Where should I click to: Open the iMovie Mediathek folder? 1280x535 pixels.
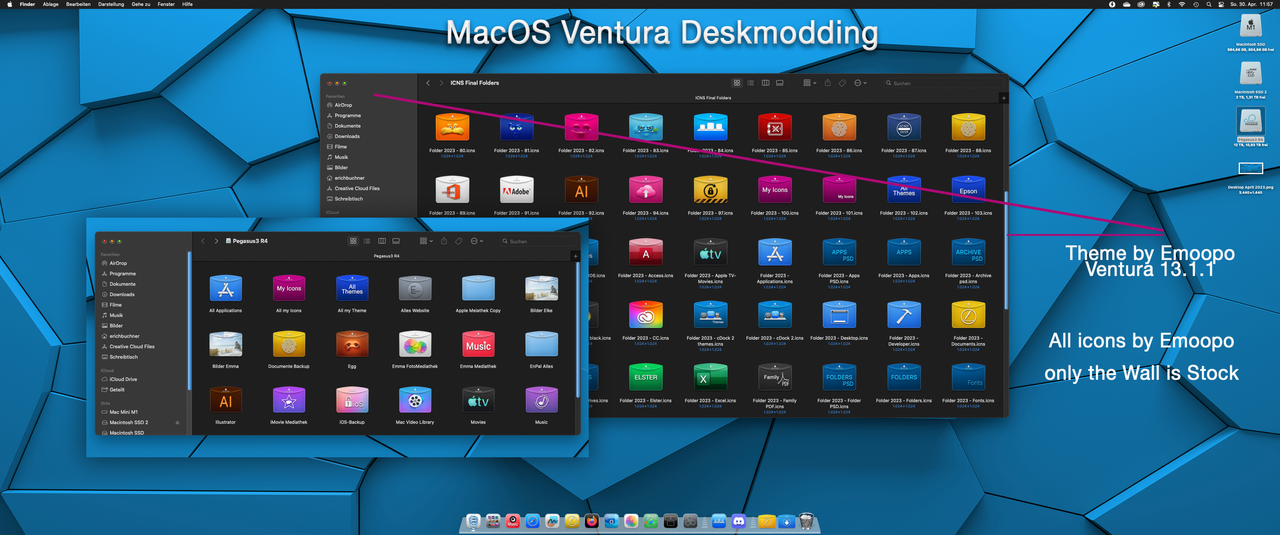tap(288, 400)
